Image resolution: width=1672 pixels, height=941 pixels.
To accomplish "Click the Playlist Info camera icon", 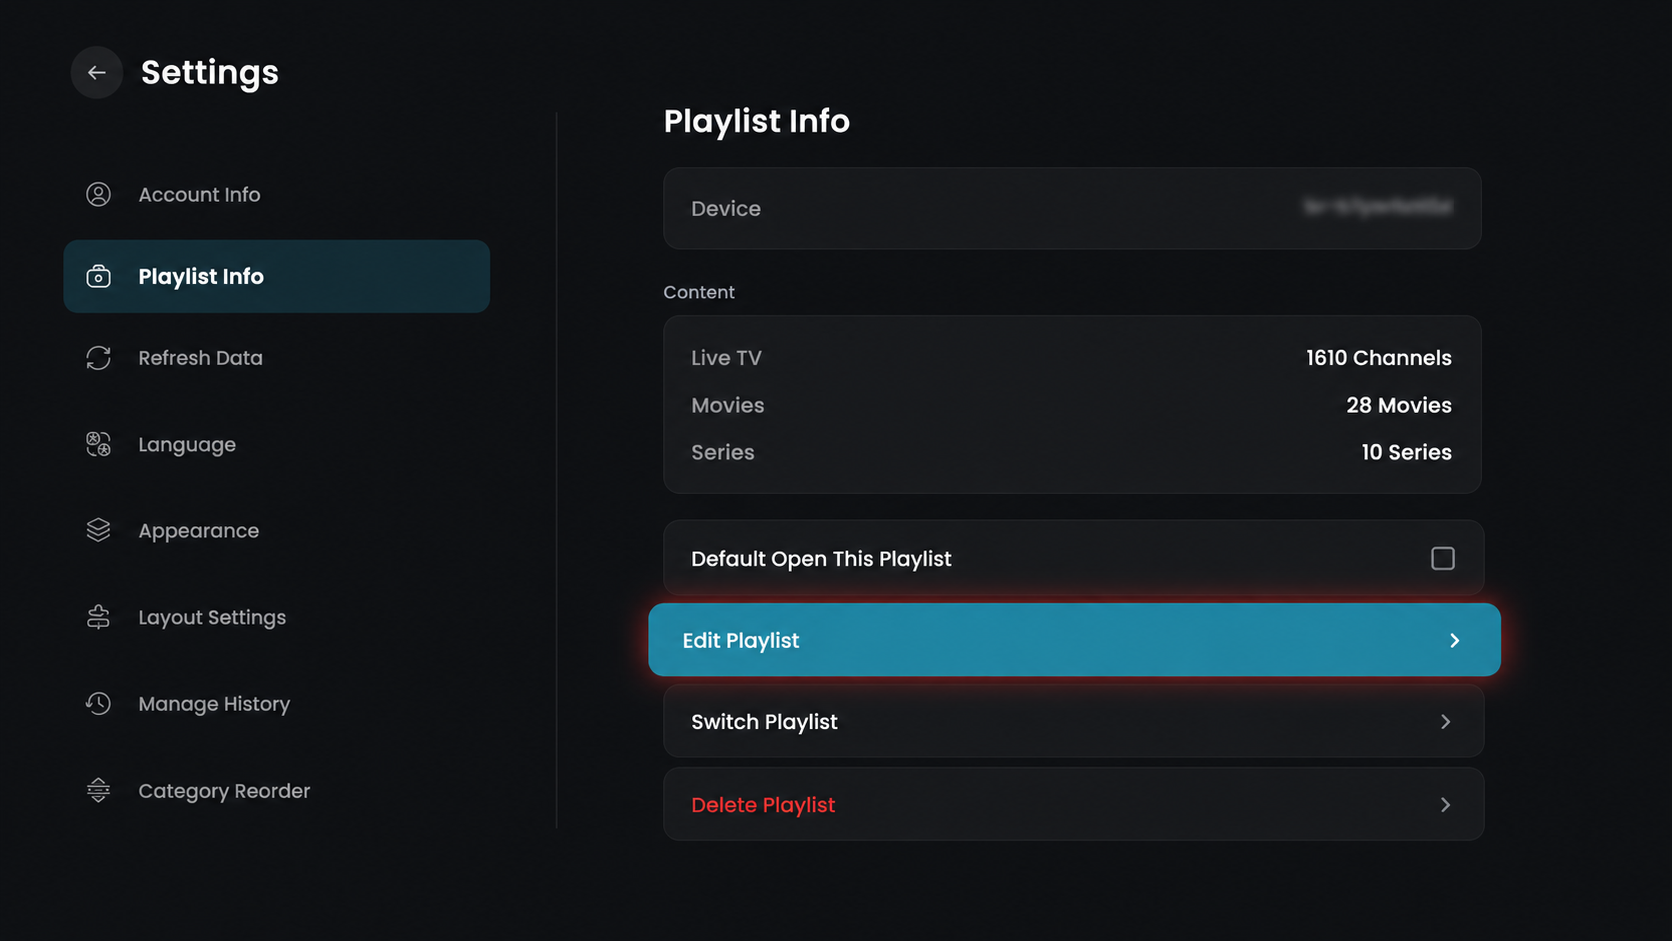I will tap(98, 276).
